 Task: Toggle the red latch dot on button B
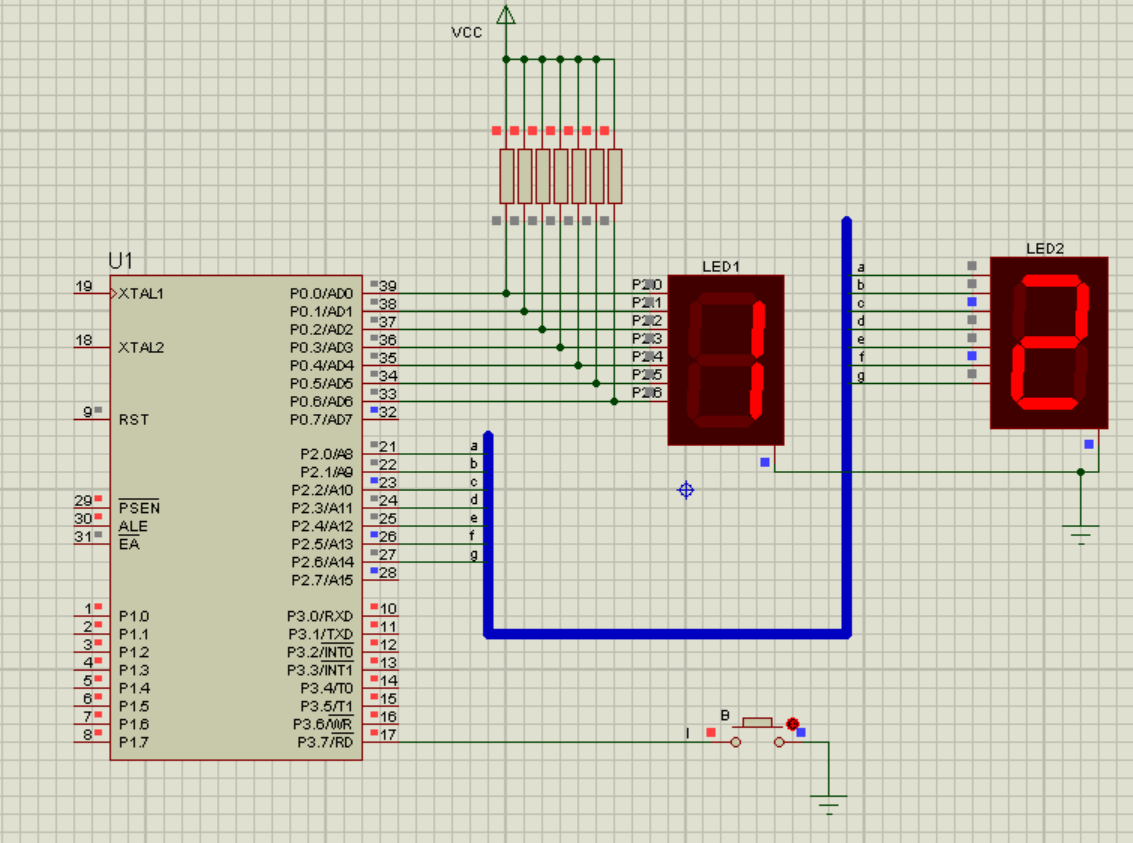[792, 724]
